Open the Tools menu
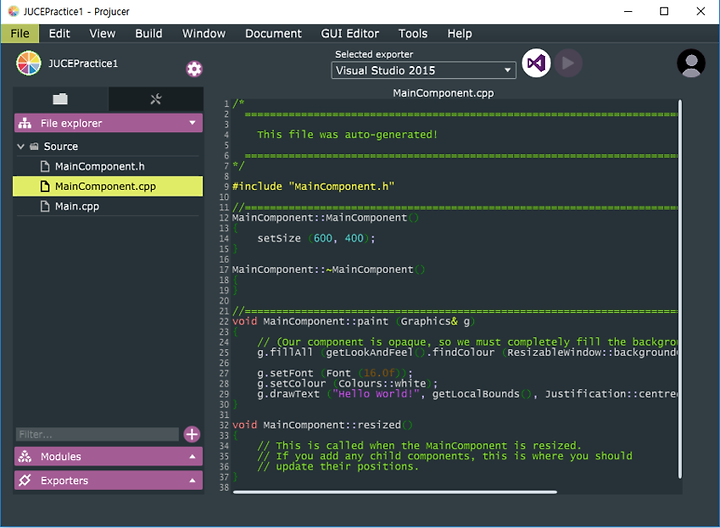The height and width of the screenshot is (528, 720). click(413, 34)
